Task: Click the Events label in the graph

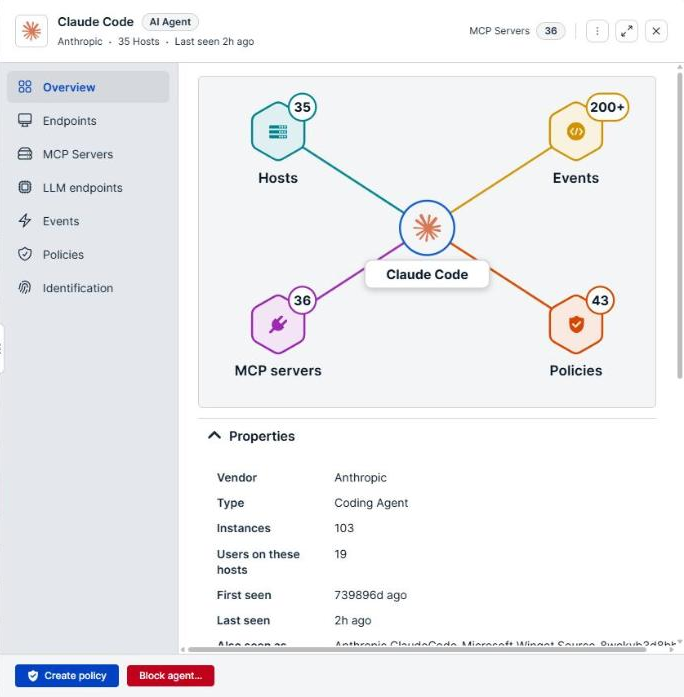Action: pyautogui.click(x=576, y=178)
